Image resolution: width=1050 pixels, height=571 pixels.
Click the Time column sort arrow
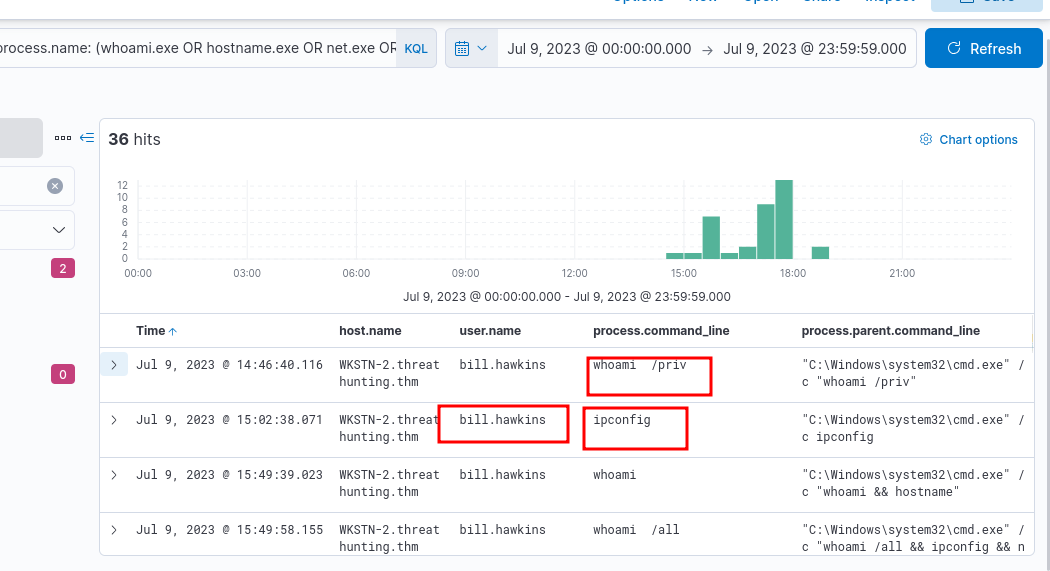coord(173,331)
